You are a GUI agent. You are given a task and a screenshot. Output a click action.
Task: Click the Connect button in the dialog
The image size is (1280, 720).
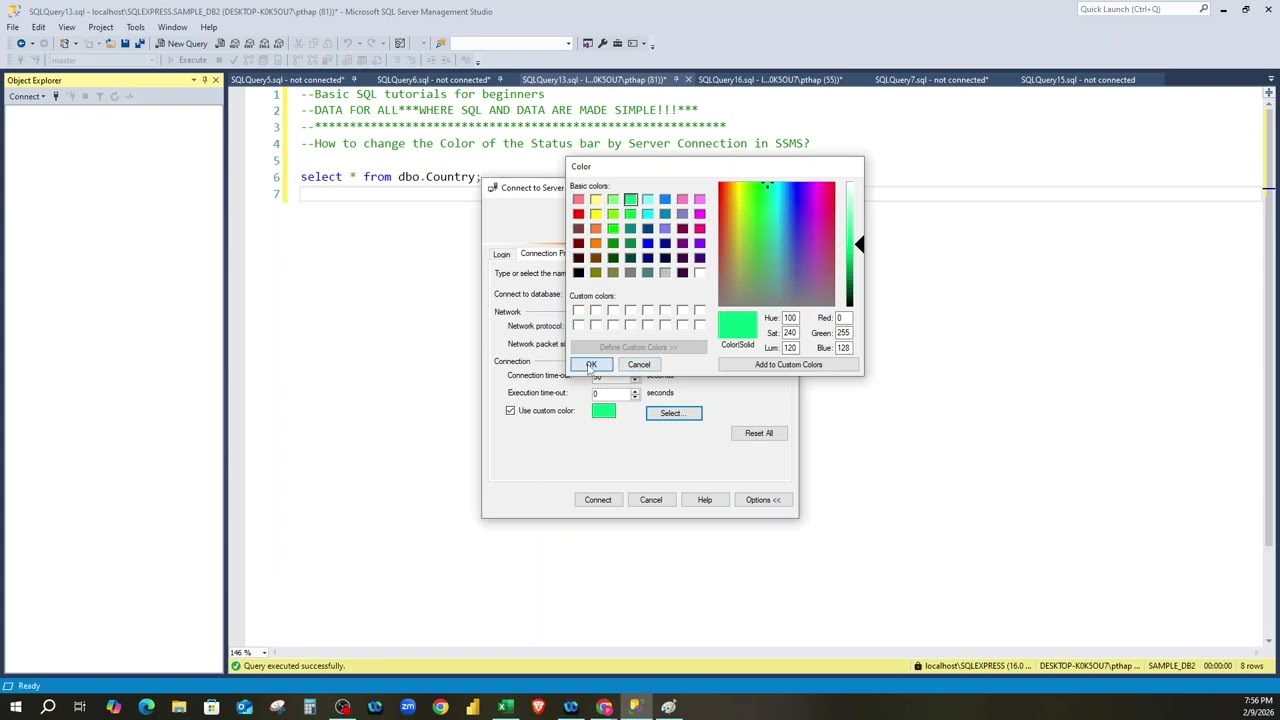pos(598,500)
